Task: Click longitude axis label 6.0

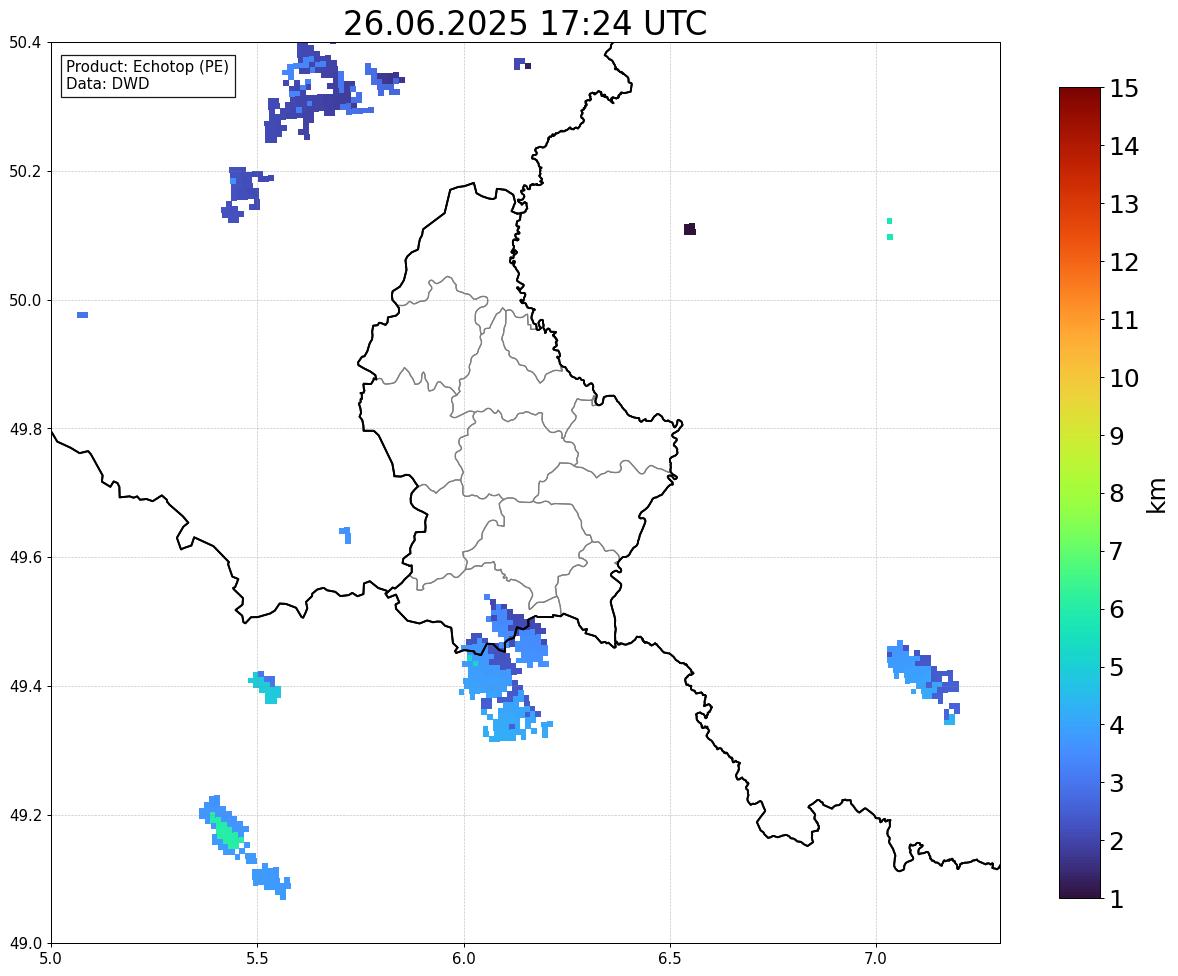Action: tap(464, 959)
